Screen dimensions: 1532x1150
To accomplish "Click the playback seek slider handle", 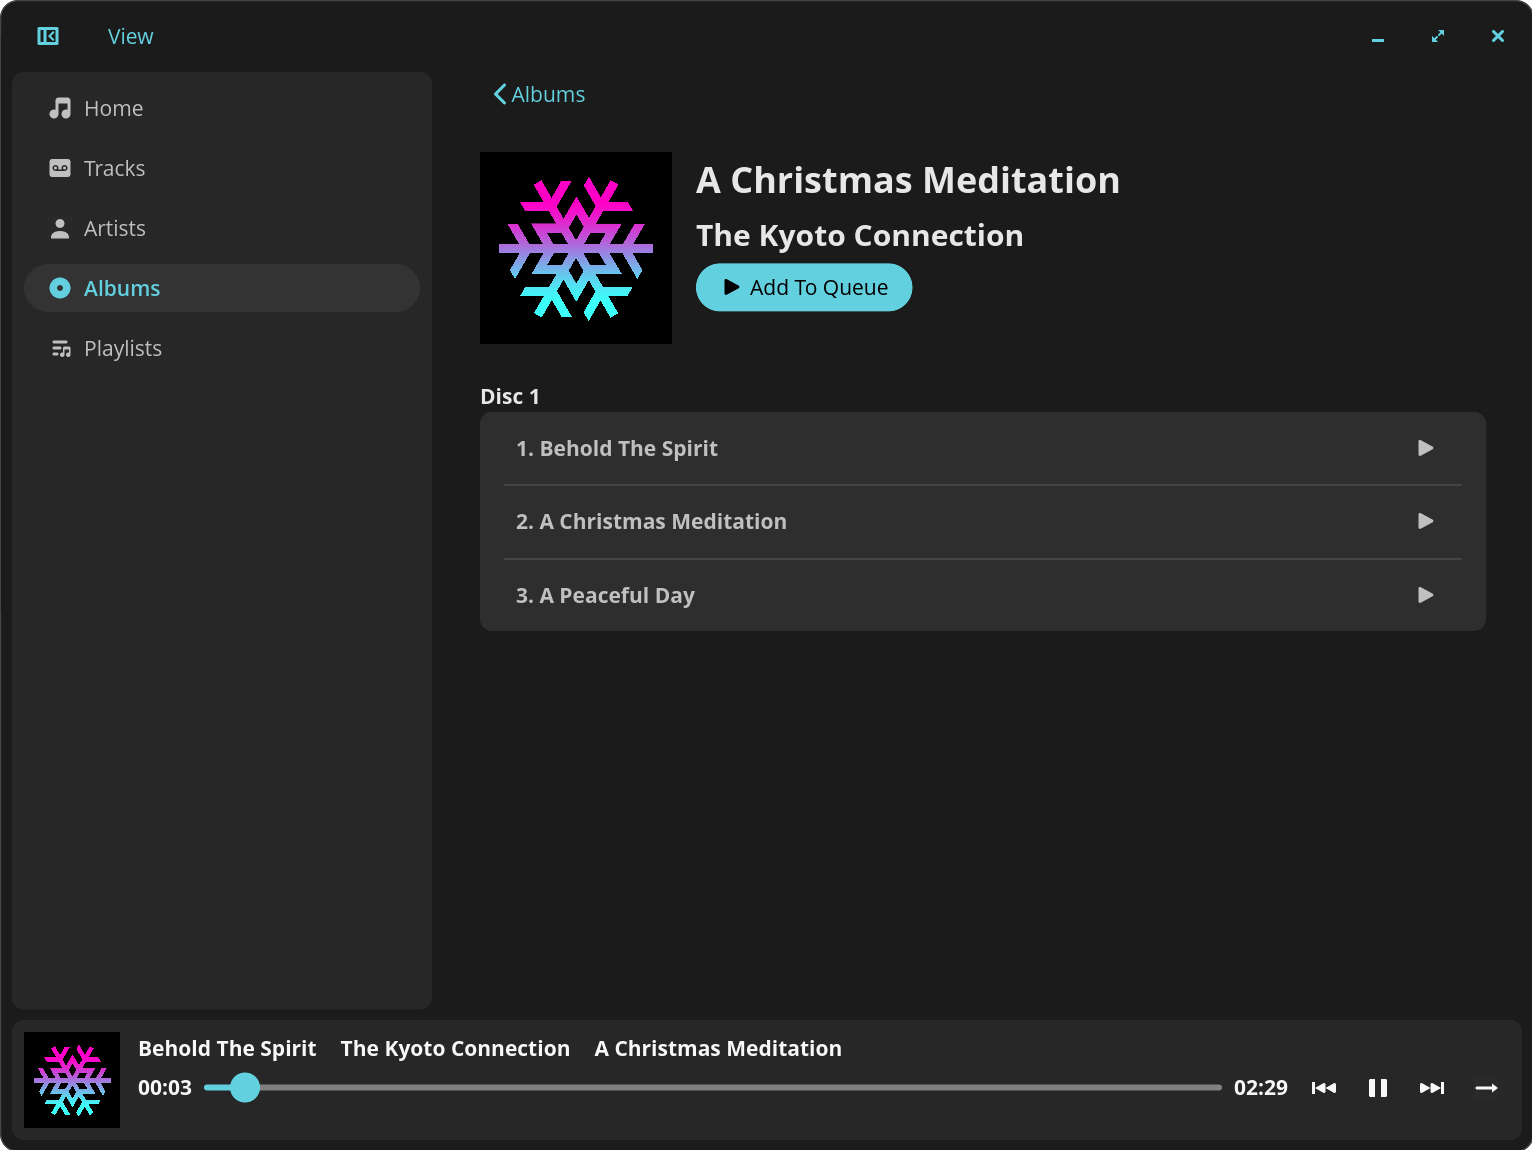I will click(x=244, y=1087).
